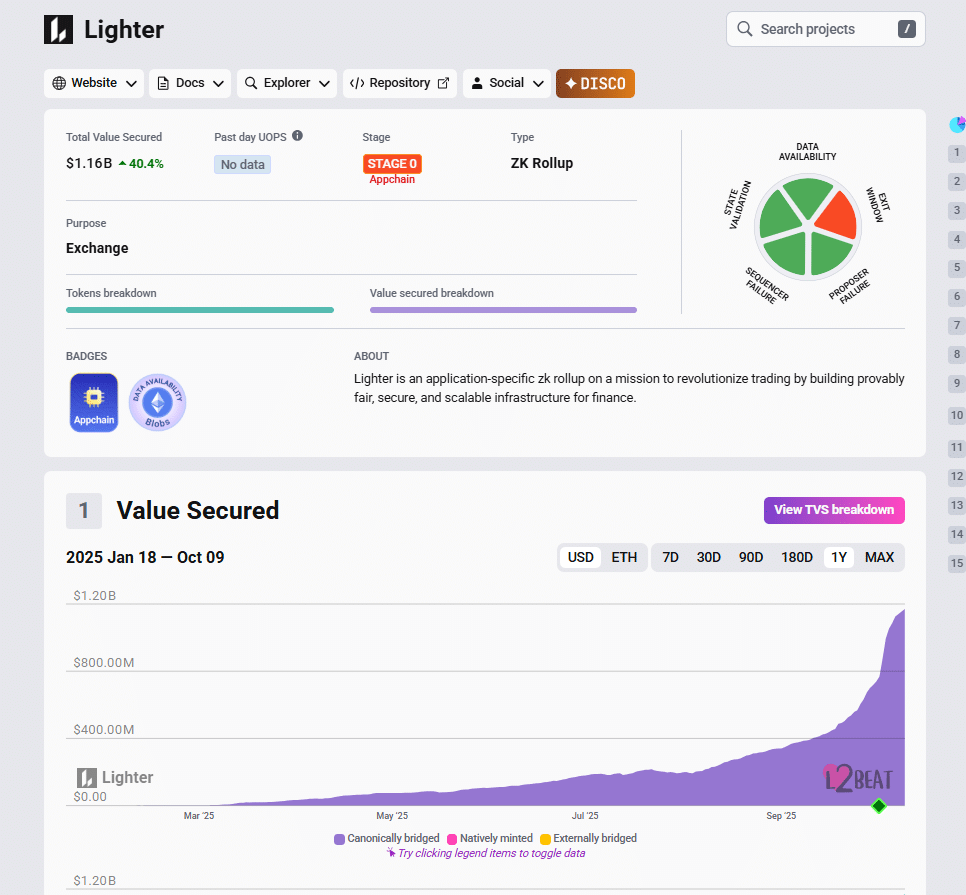
Task: Toggle Canonically bridged legend item
Action: 387,838
